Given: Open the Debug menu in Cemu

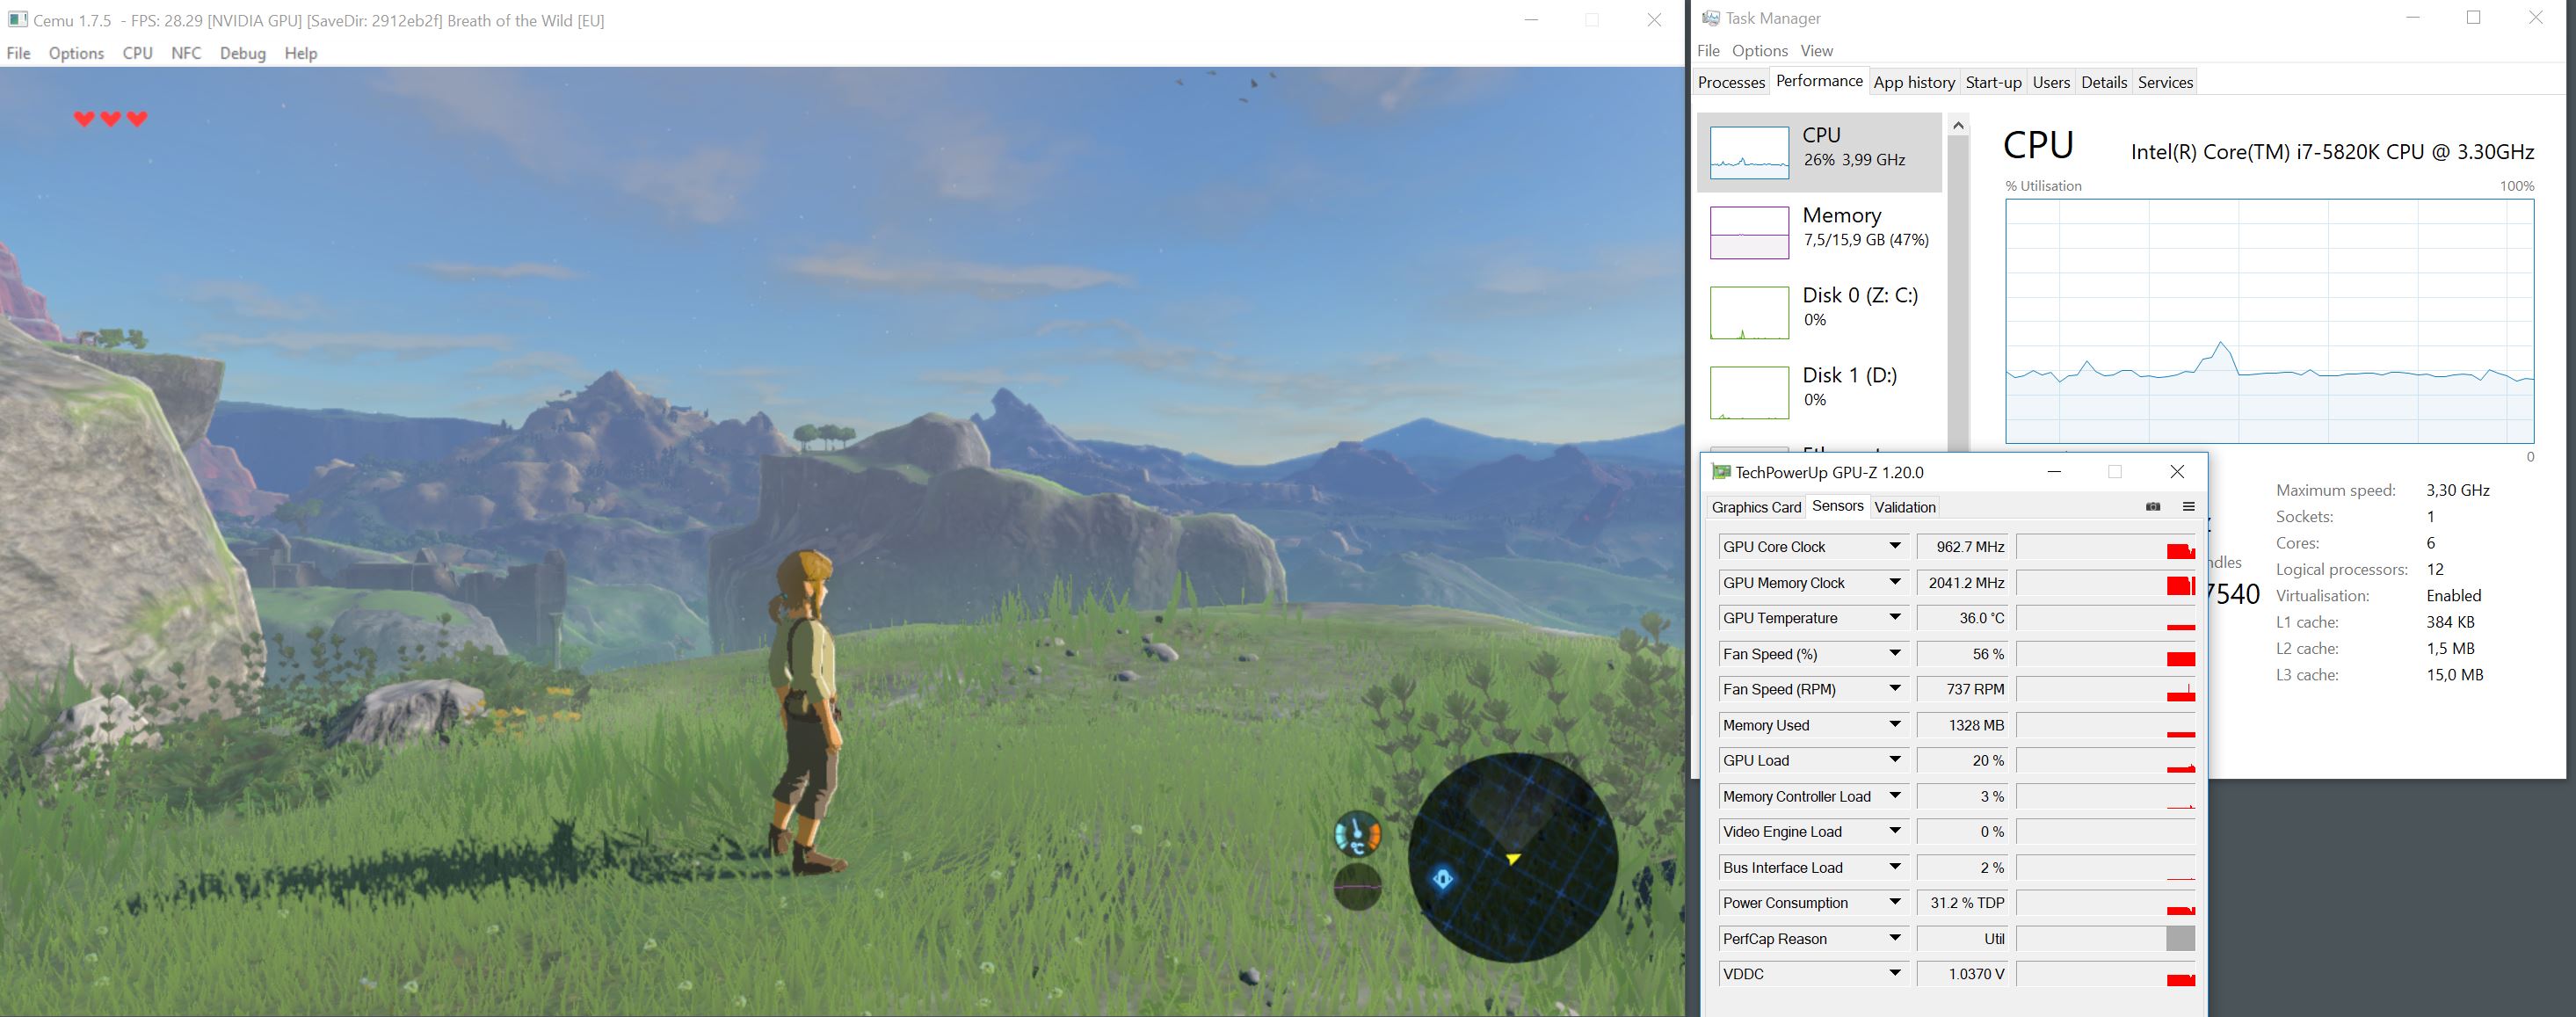Looking at the screenshot, I should tap(242, 53).
